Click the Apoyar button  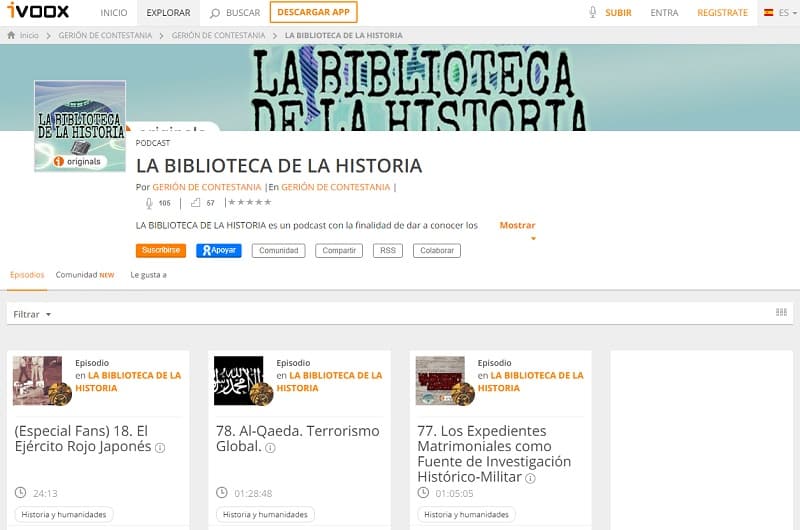click(219, 250)
